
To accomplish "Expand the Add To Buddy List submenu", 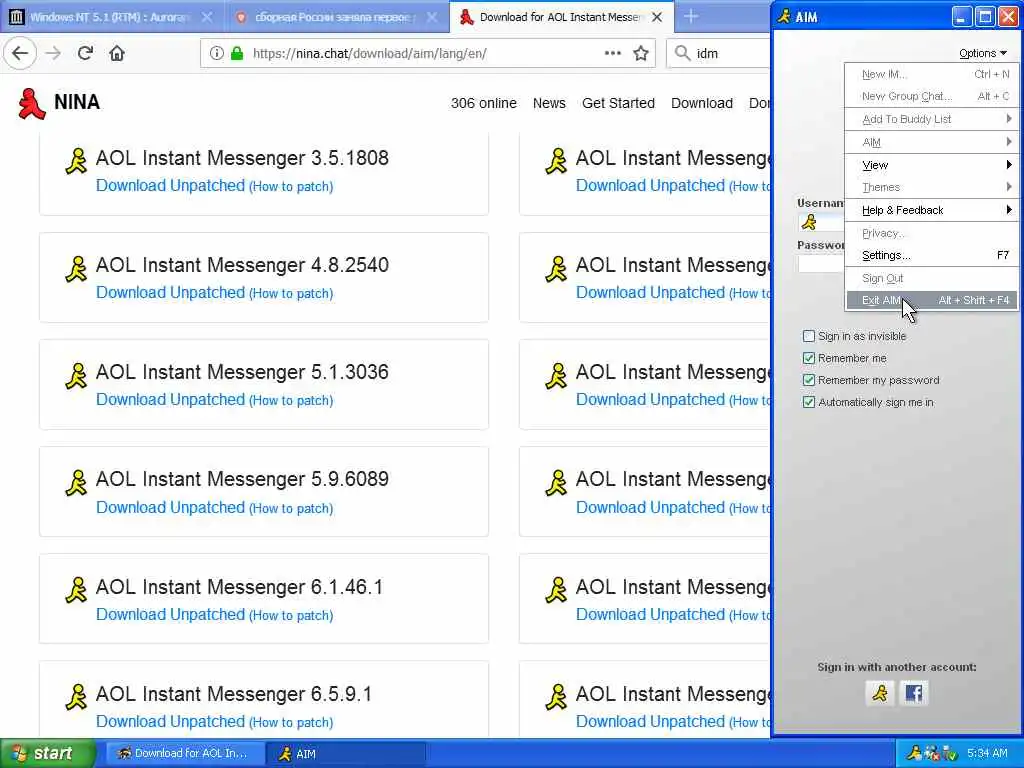I will 931,119.
